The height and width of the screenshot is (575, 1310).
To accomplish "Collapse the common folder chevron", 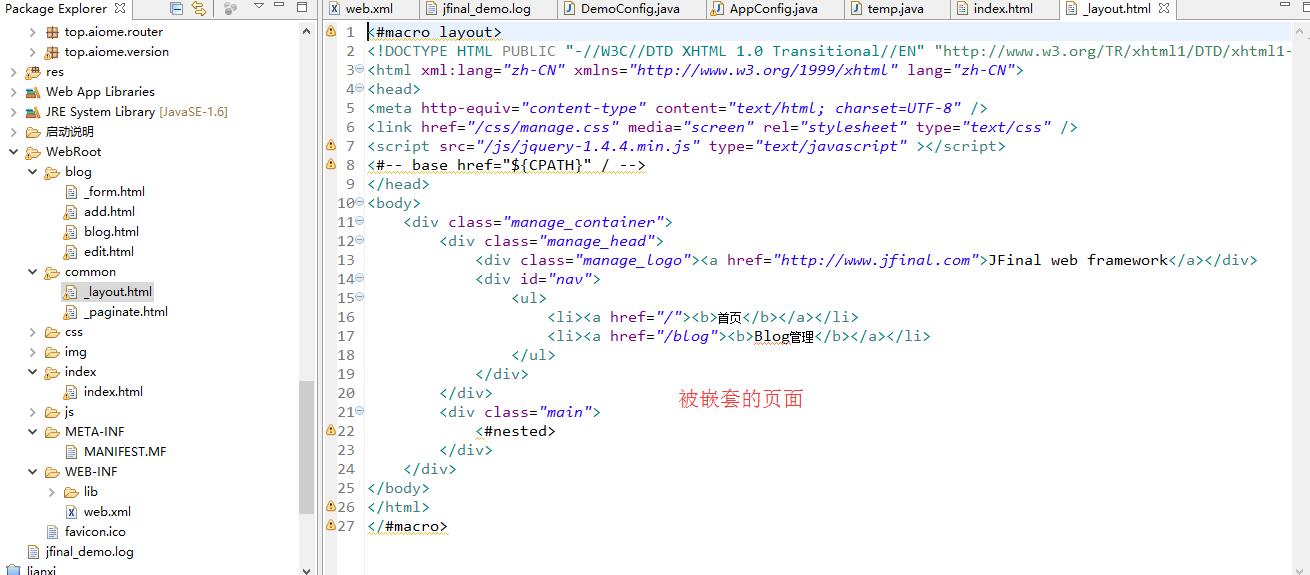I will pyautogui.click(x=32, y=272).
